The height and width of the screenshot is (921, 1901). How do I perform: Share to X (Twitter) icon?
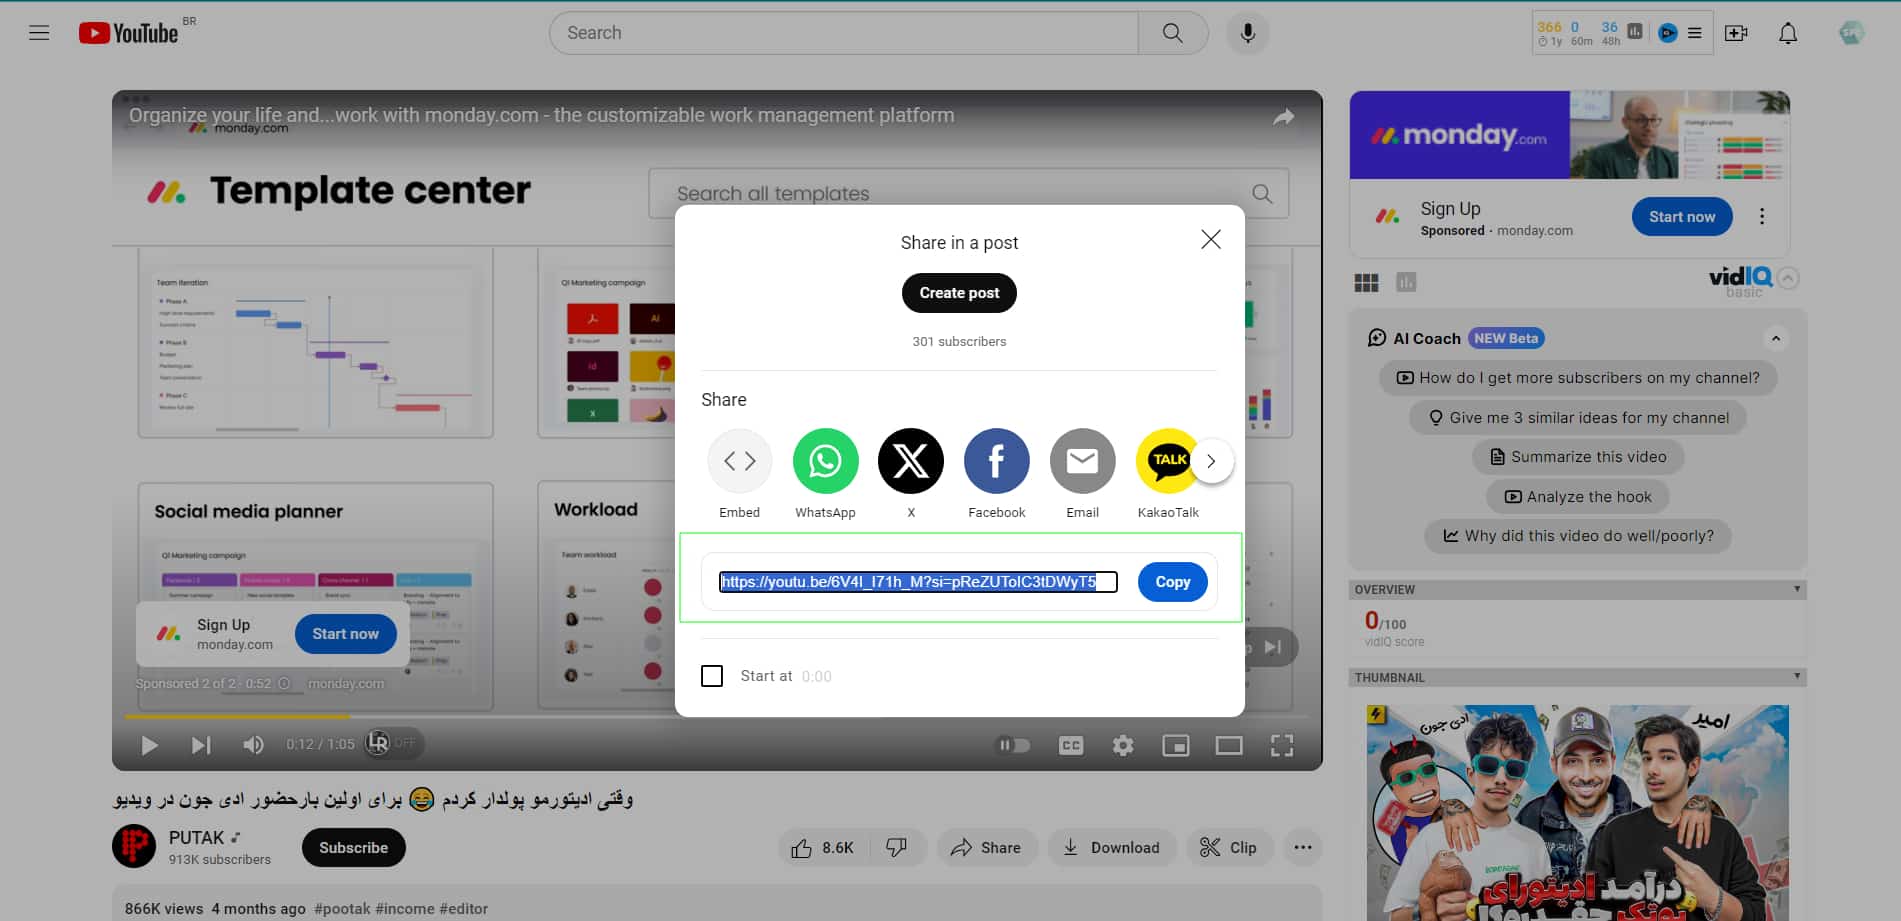910,461
